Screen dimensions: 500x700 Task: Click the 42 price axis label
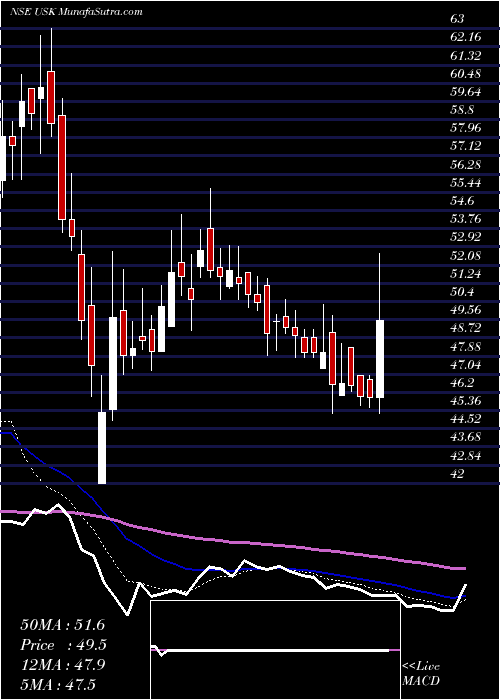point(458,474)
